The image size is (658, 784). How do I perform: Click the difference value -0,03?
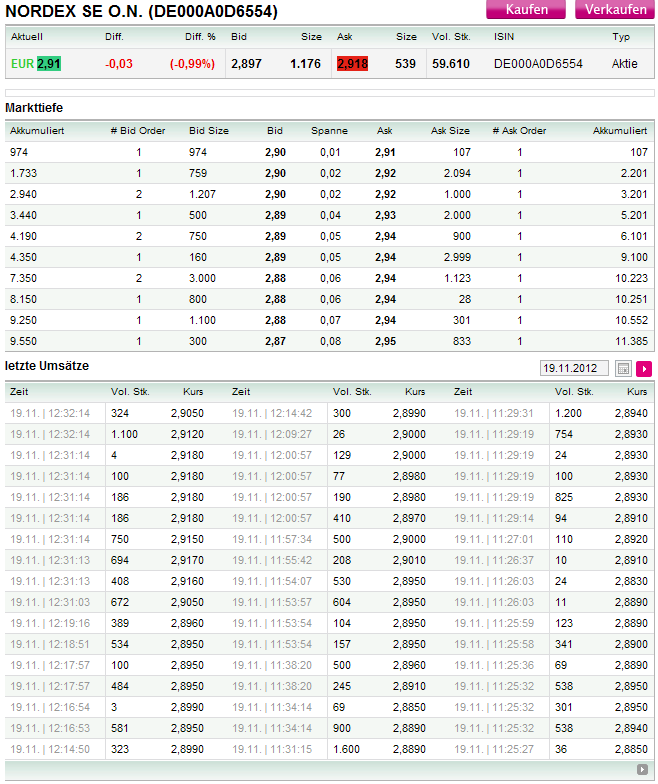[118, 64]
